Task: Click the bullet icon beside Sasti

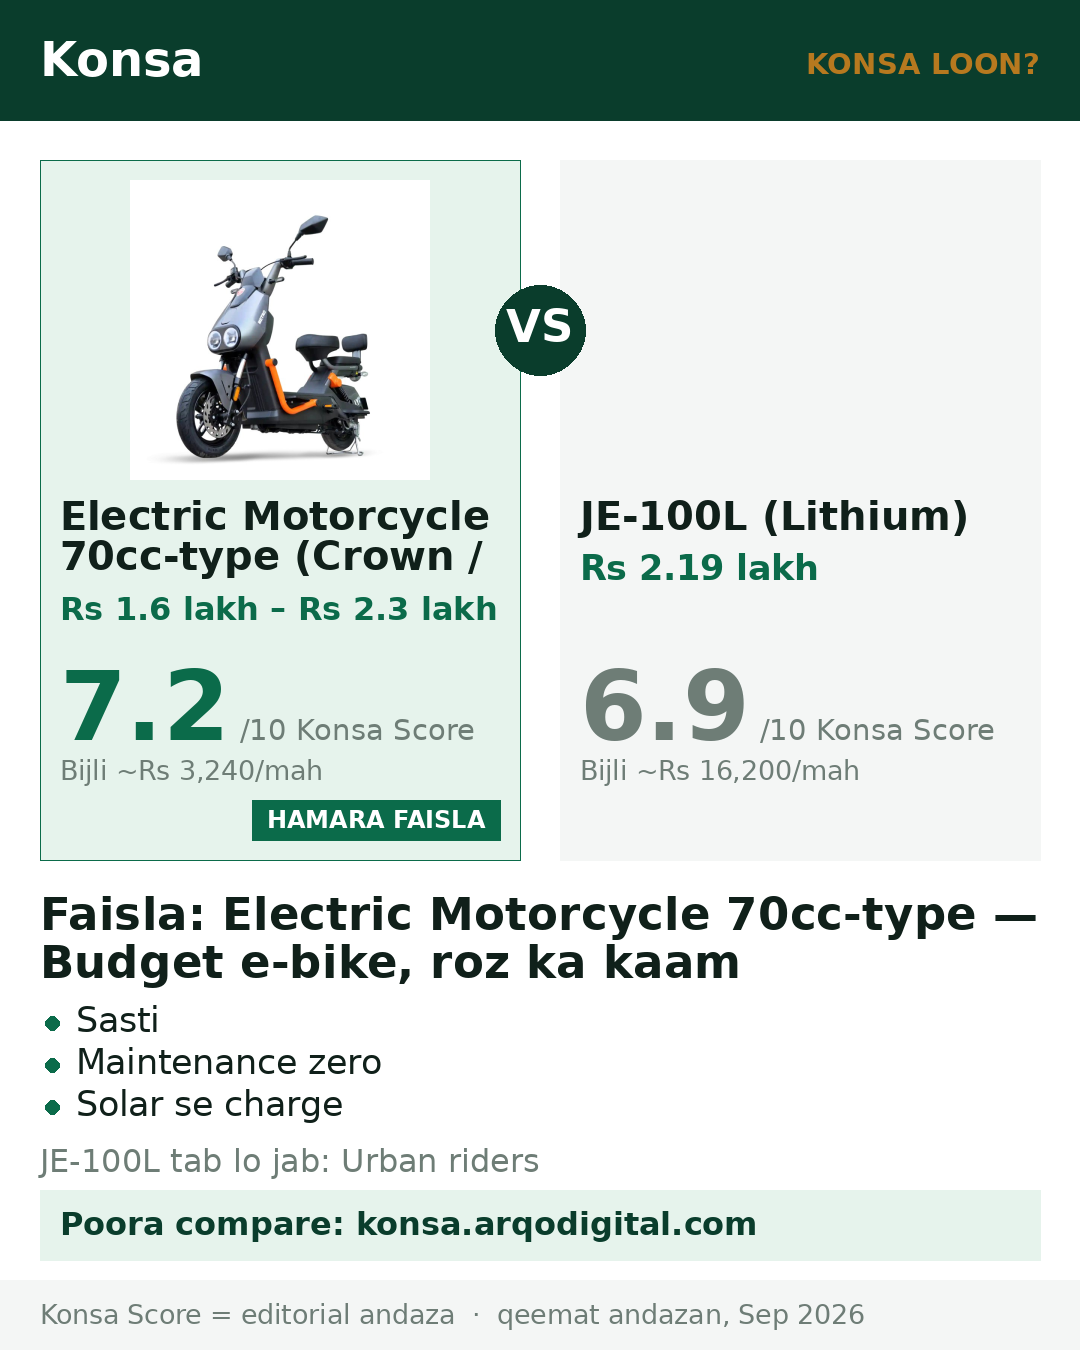Action: (x=53, y=1023)
